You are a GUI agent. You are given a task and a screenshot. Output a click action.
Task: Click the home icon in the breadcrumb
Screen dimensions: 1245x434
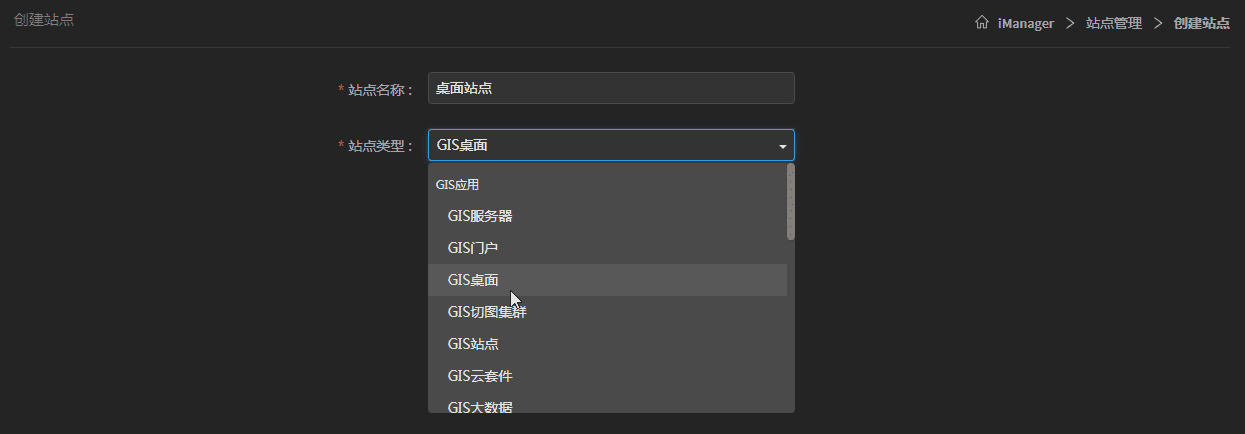coord(982,23)
